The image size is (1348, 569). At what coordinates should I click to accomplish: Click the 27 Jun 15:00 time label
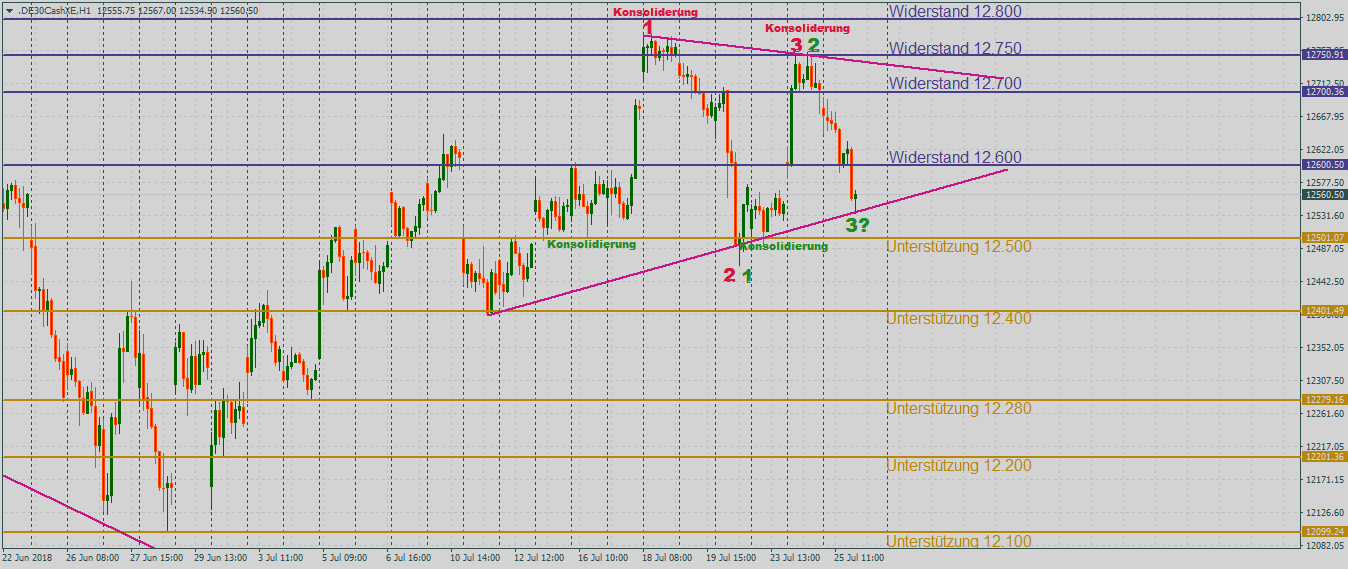(157, 558)
